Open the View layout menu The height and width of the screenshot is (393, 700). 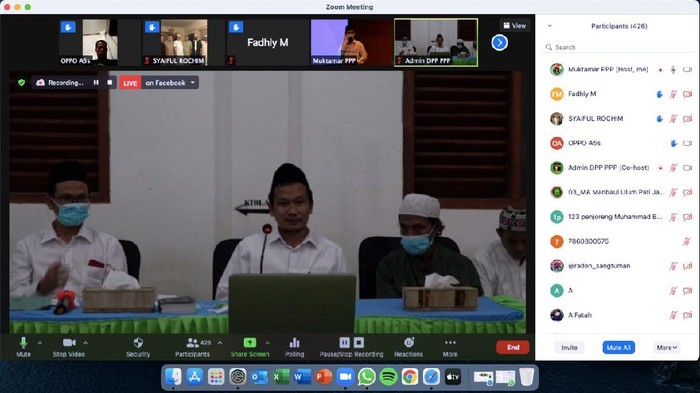[515, 25]
